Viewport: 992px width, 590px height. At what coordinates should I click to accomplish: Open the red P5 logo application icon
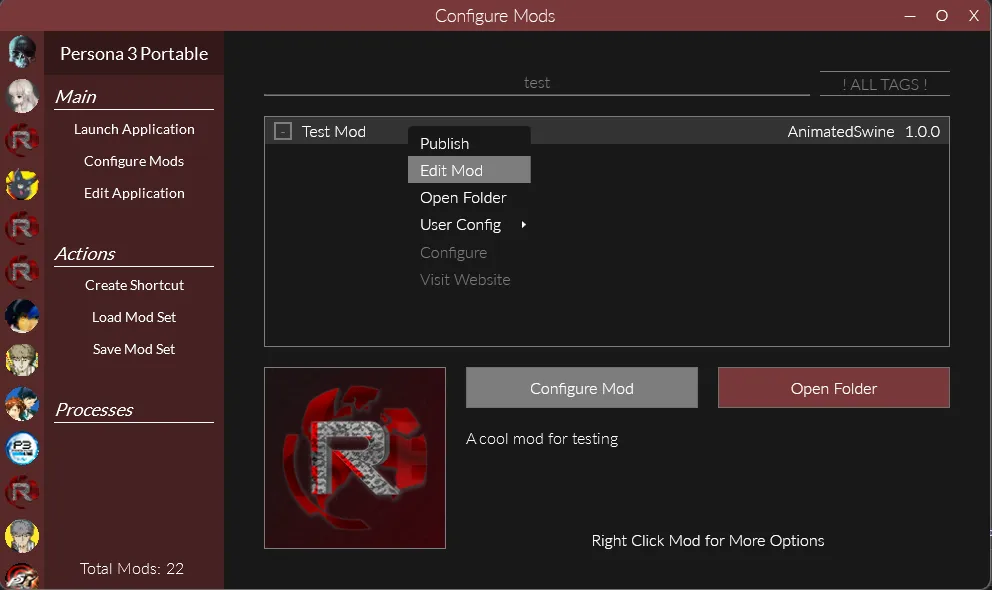pyautogui.click(x=22, y=577)
